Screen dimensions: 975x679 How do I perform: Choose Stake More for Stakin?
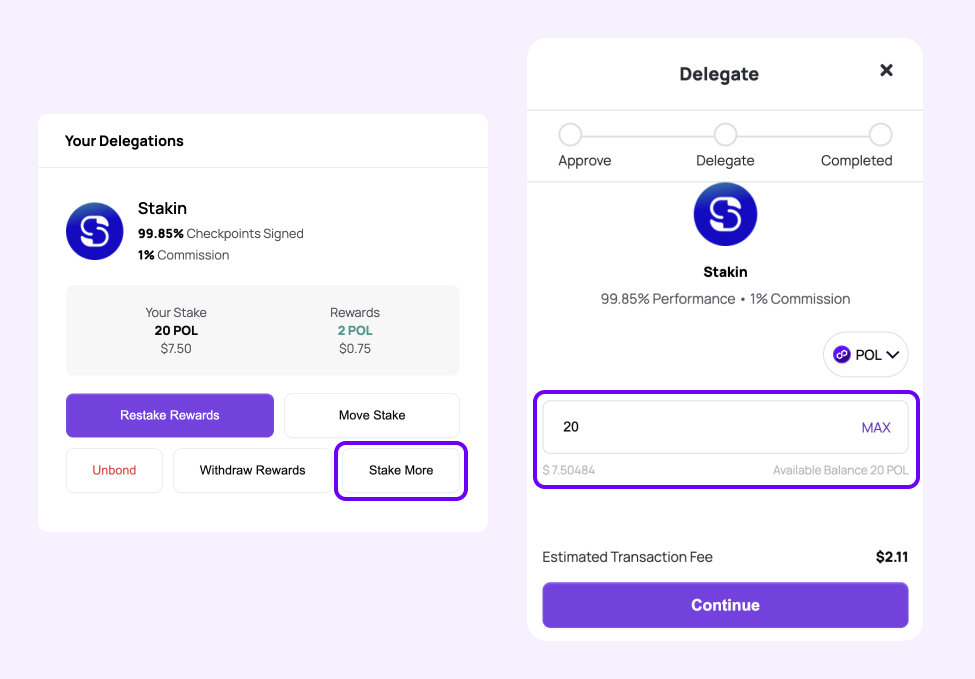click(x=400, y=470)
